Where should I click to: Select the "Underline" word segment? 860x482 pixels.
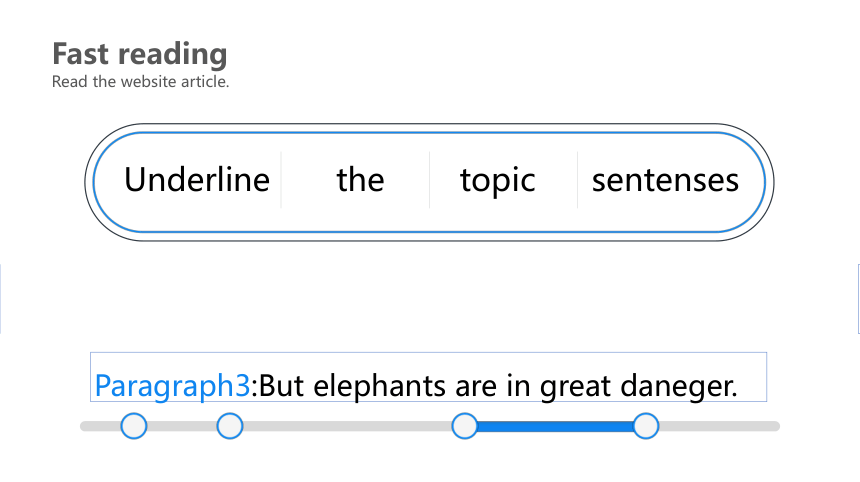pos(197,180)
